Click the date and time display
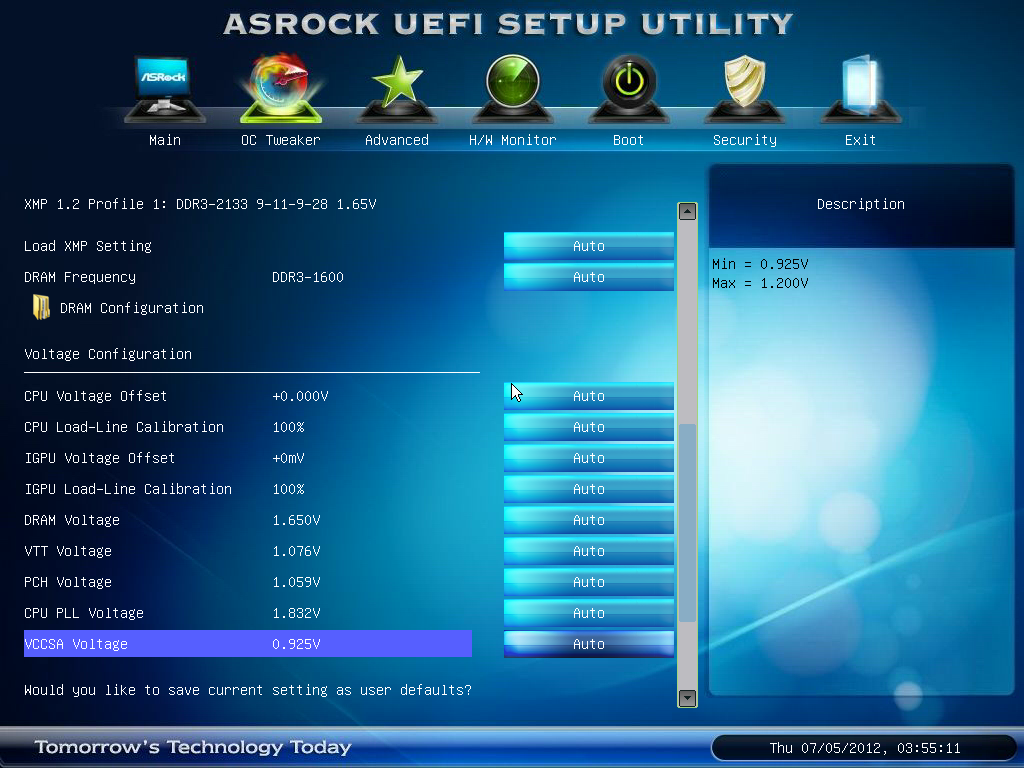 point(865,748)
